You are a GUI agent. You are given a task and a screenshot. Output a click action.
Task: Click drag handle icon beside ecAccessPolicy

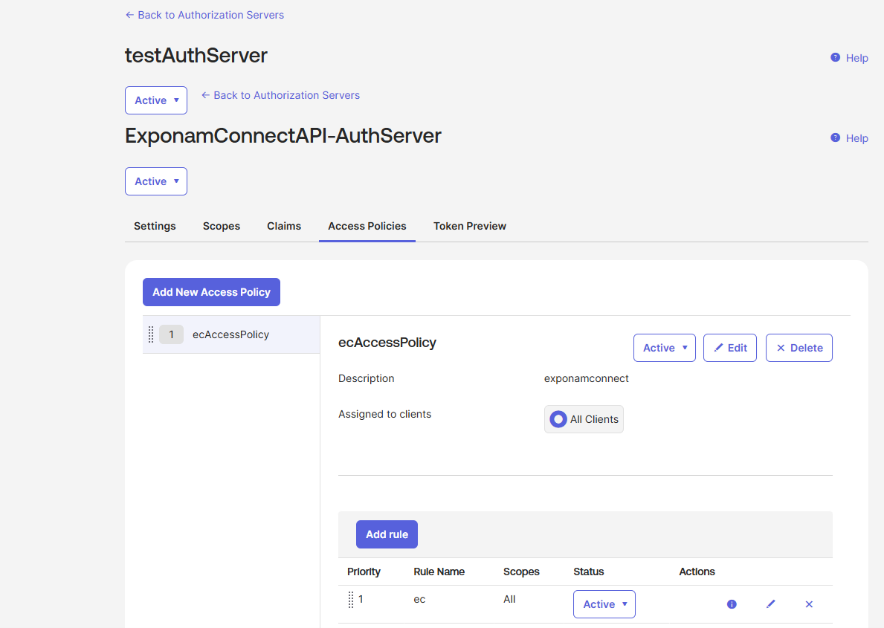(151, 334)
